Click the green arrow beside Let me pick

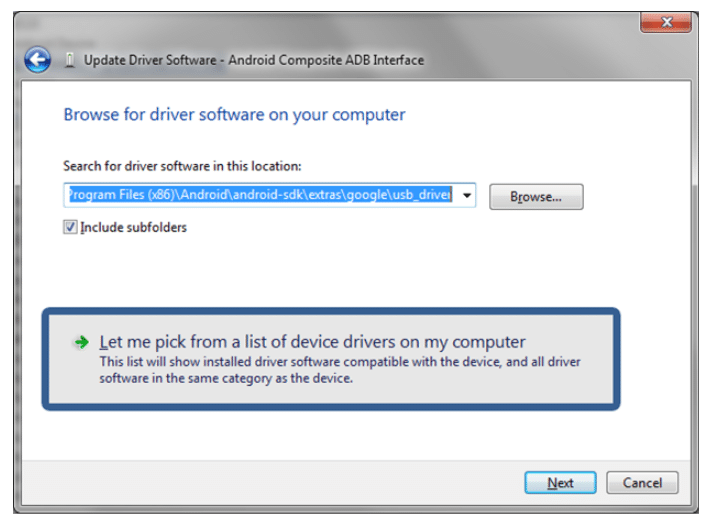[x=81, y=342]
